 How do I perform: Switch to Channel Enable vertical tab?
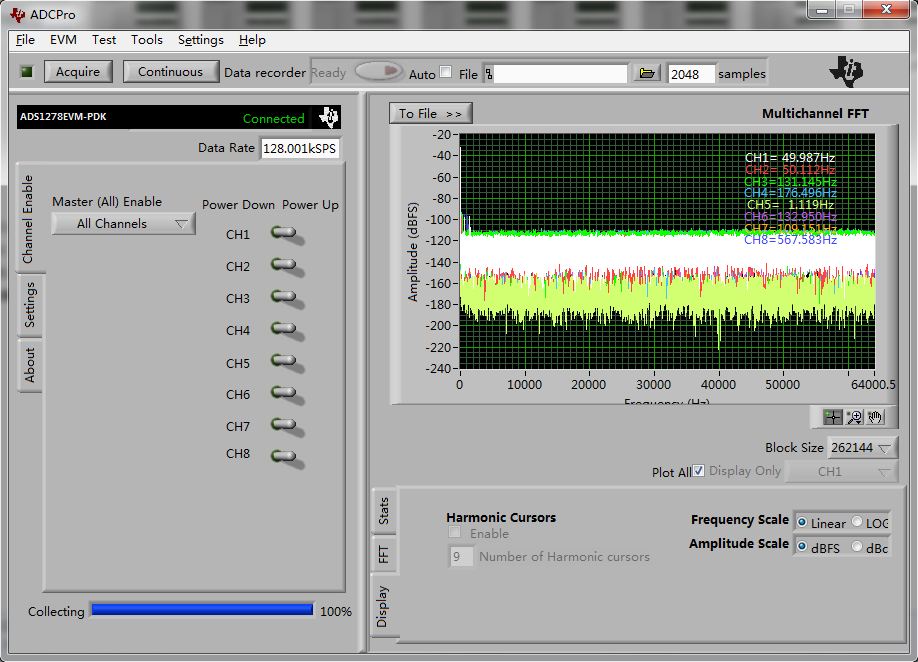pos(29,218)
